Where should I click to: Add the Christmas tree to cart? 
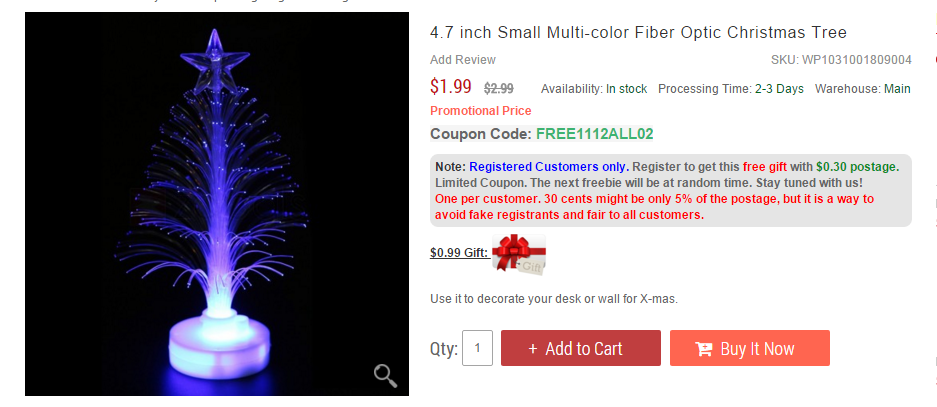581,348
